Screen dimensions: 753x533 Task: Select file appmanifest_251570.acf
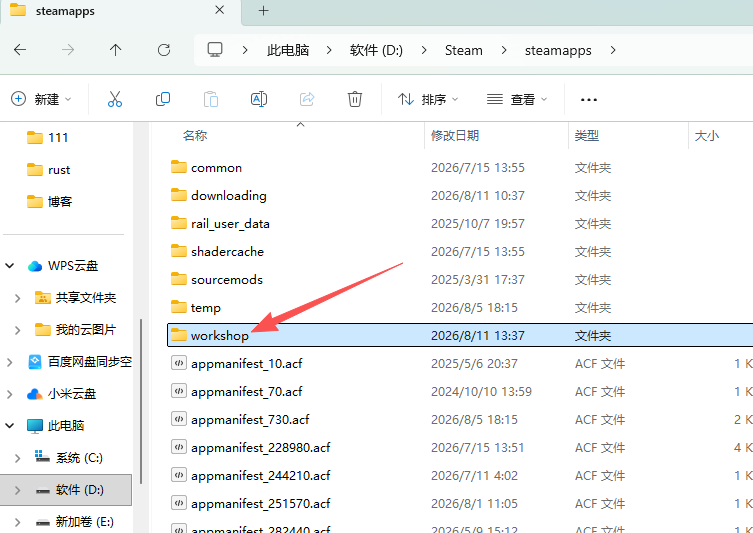(460, 503)
